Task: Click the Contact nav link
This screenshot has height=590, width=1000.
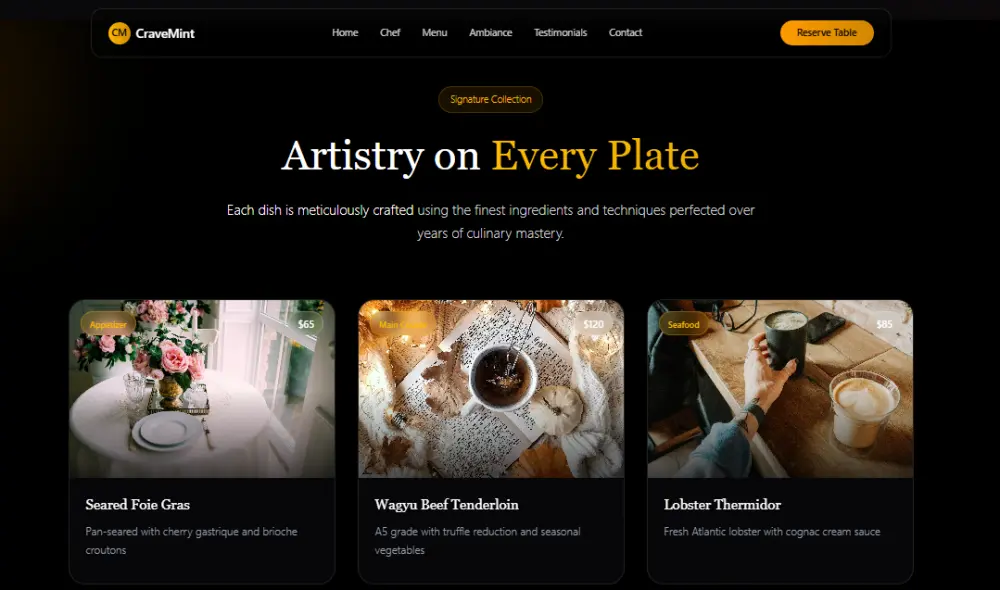Action: (x=625, y=33)
